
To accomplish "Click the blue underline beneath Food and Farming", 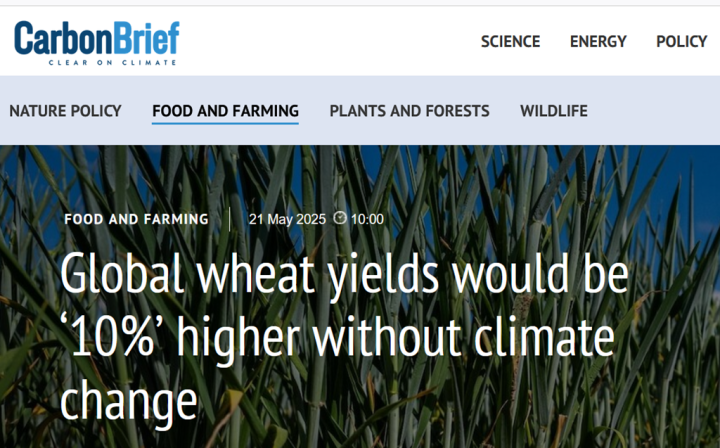I will tap(225, 124).
